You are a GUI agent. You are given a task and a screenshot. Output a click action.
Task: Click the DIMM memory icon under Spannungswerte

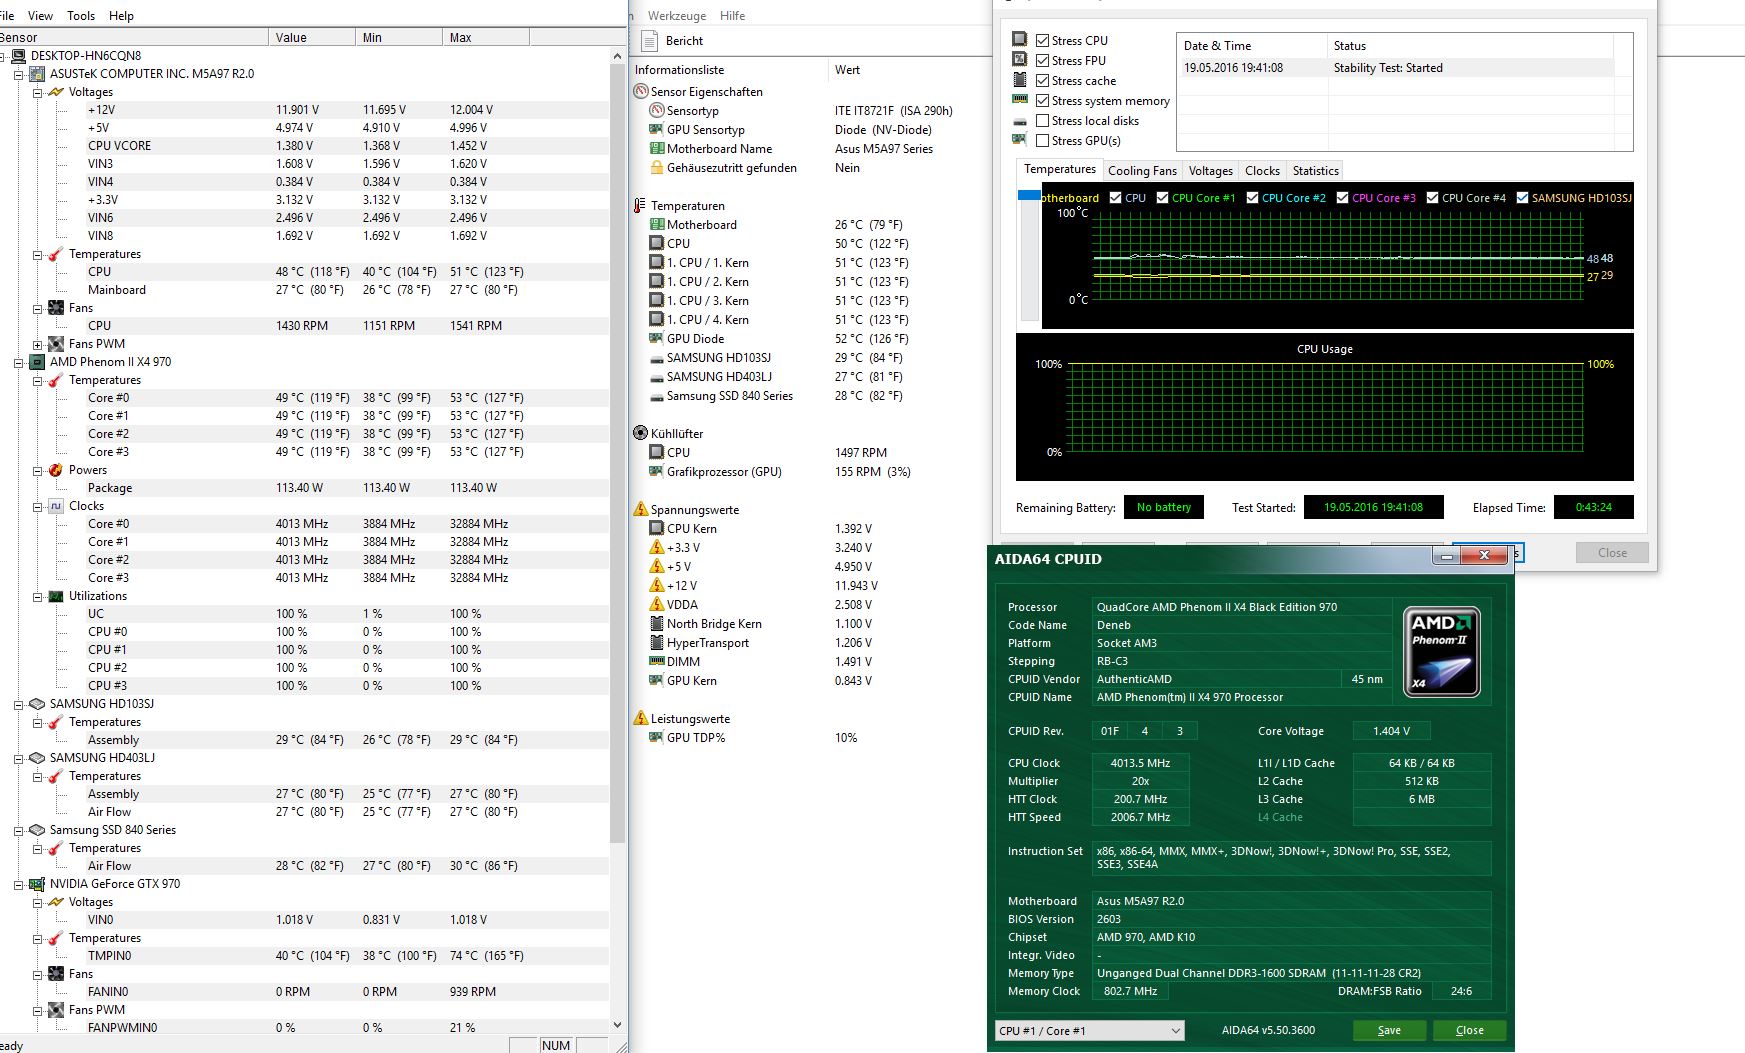pyautogui.click(x=657, y=661)
